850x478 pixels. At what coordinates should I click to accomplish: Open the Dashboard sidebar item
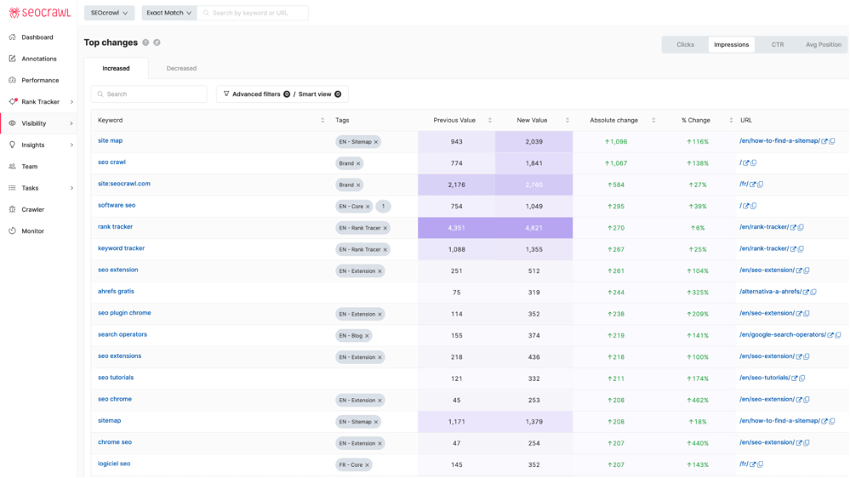tap(37, 37)
